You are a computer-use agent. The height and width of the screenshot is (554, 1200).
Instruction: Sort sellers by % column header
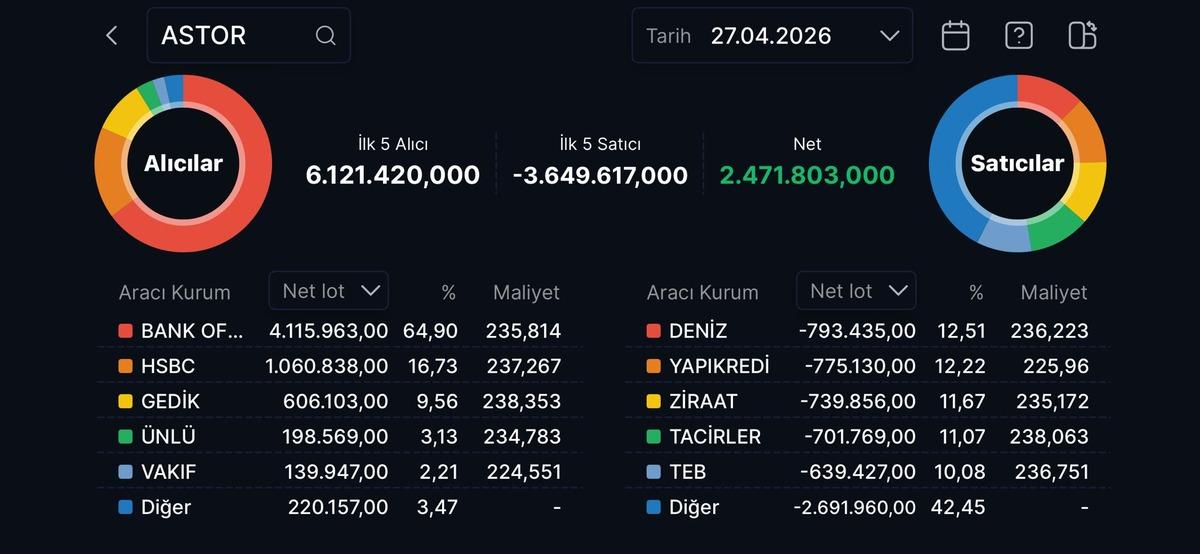point(976,292)
